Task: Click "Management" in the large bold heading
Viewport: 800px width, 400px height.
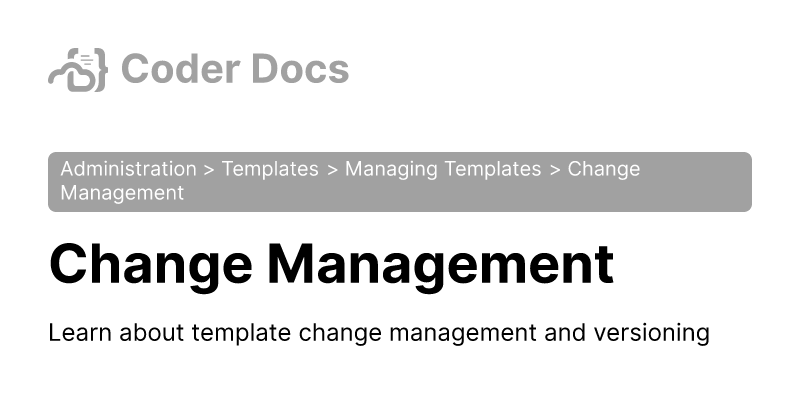Action: coord(440,264)
